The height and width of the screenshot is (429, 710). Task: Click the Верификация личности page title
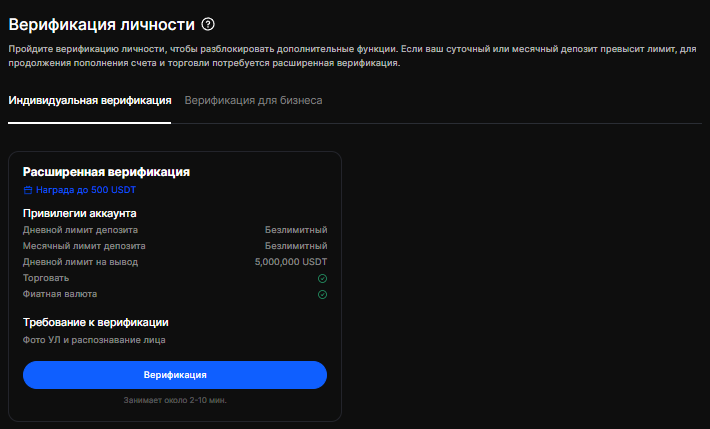pyautogui.click(x=101, y=24)
